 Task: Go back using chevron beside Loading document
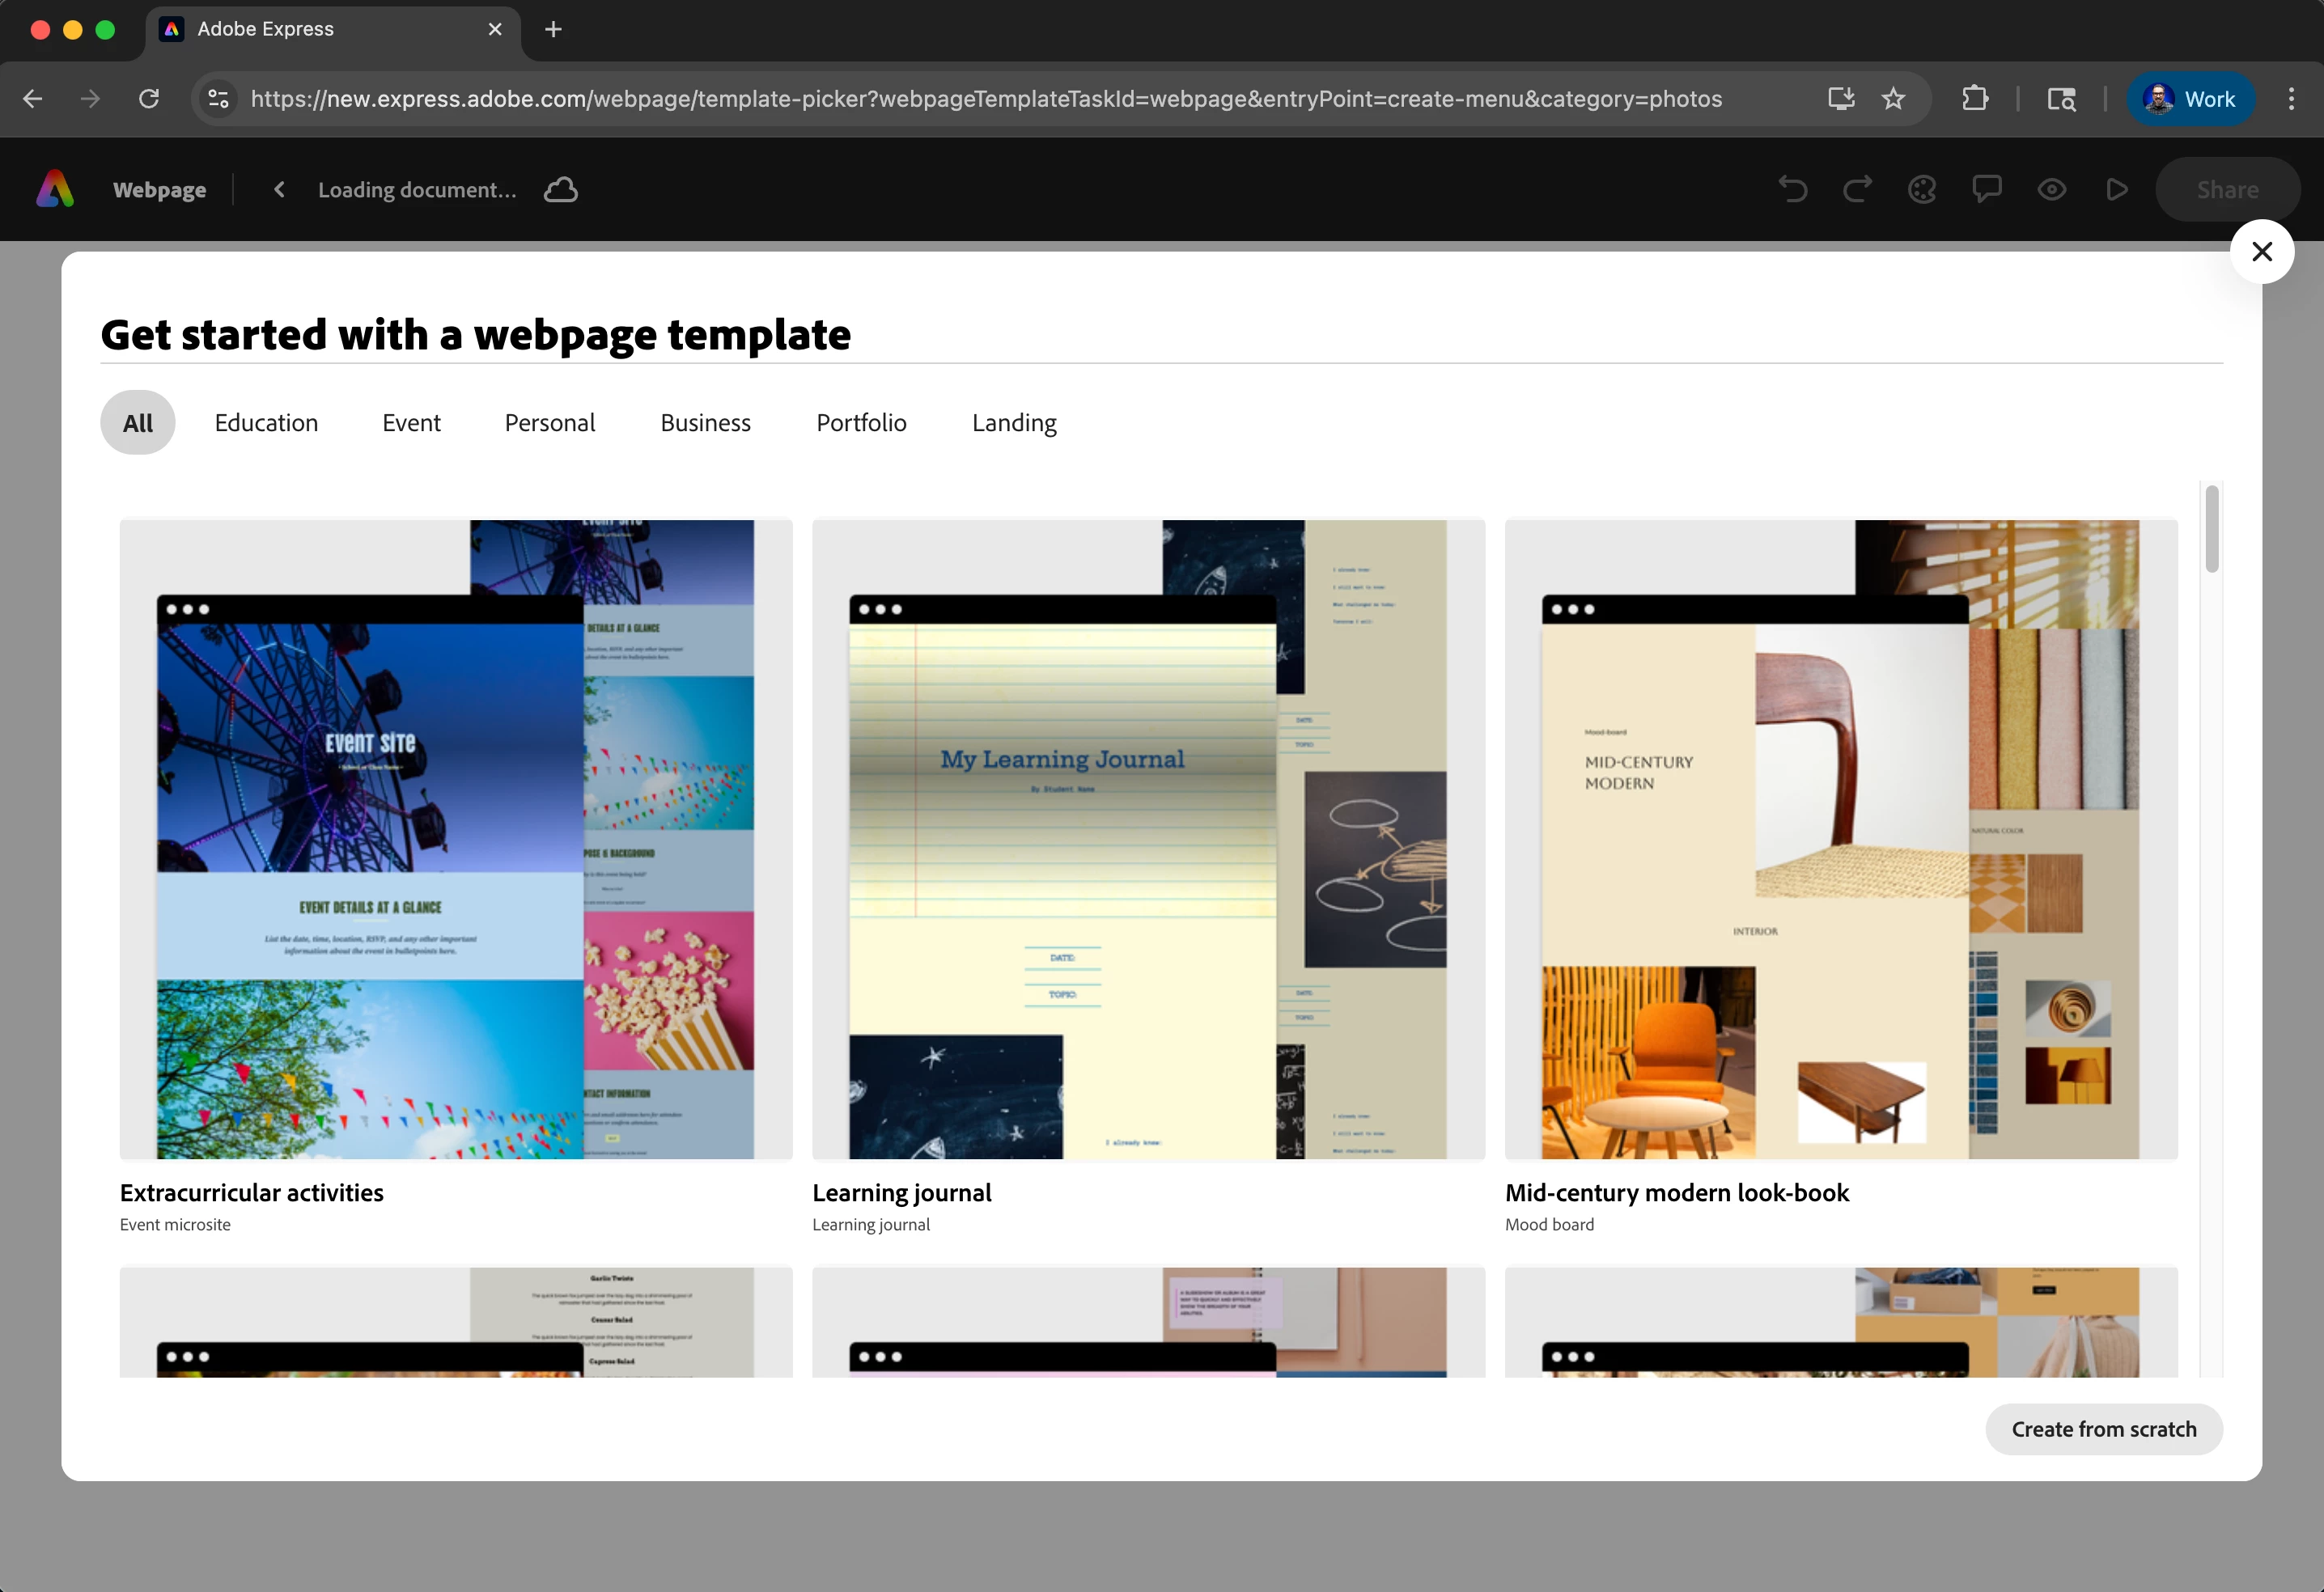pyautogui.click(x=280, y=190)
